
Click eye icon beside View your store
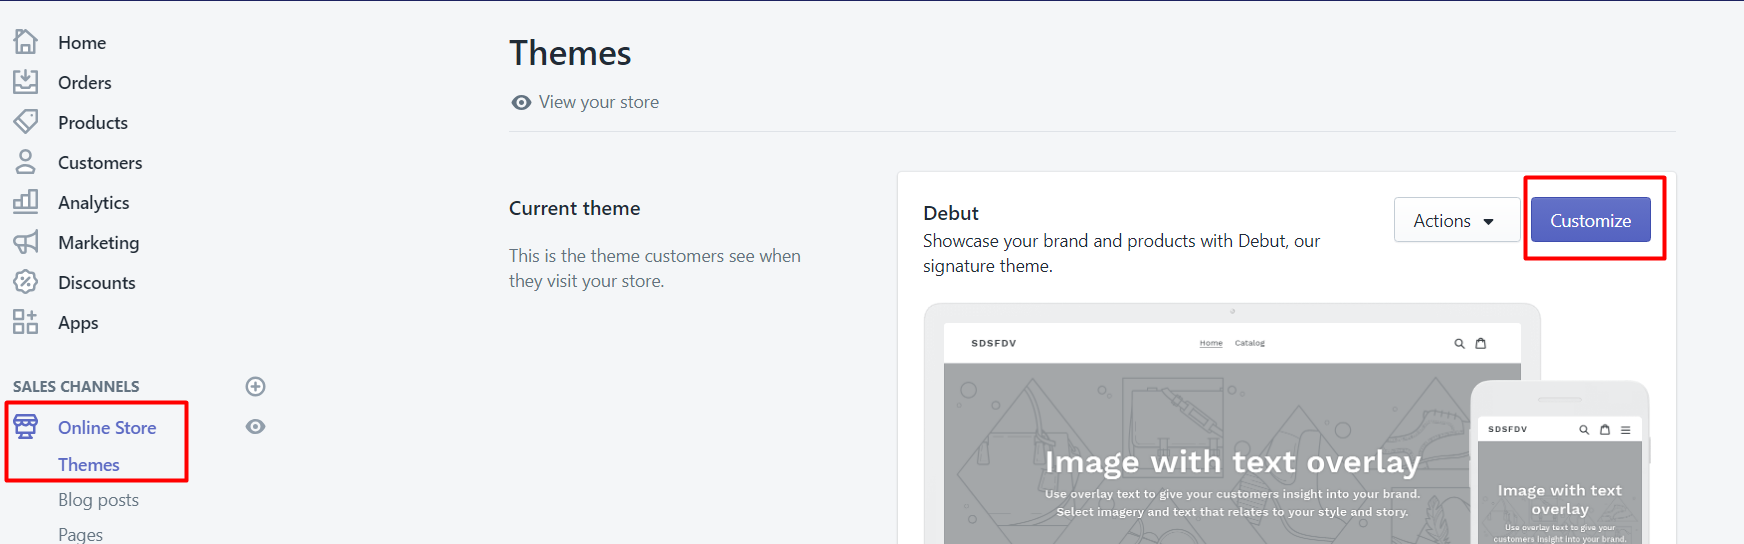coord(521,102)
